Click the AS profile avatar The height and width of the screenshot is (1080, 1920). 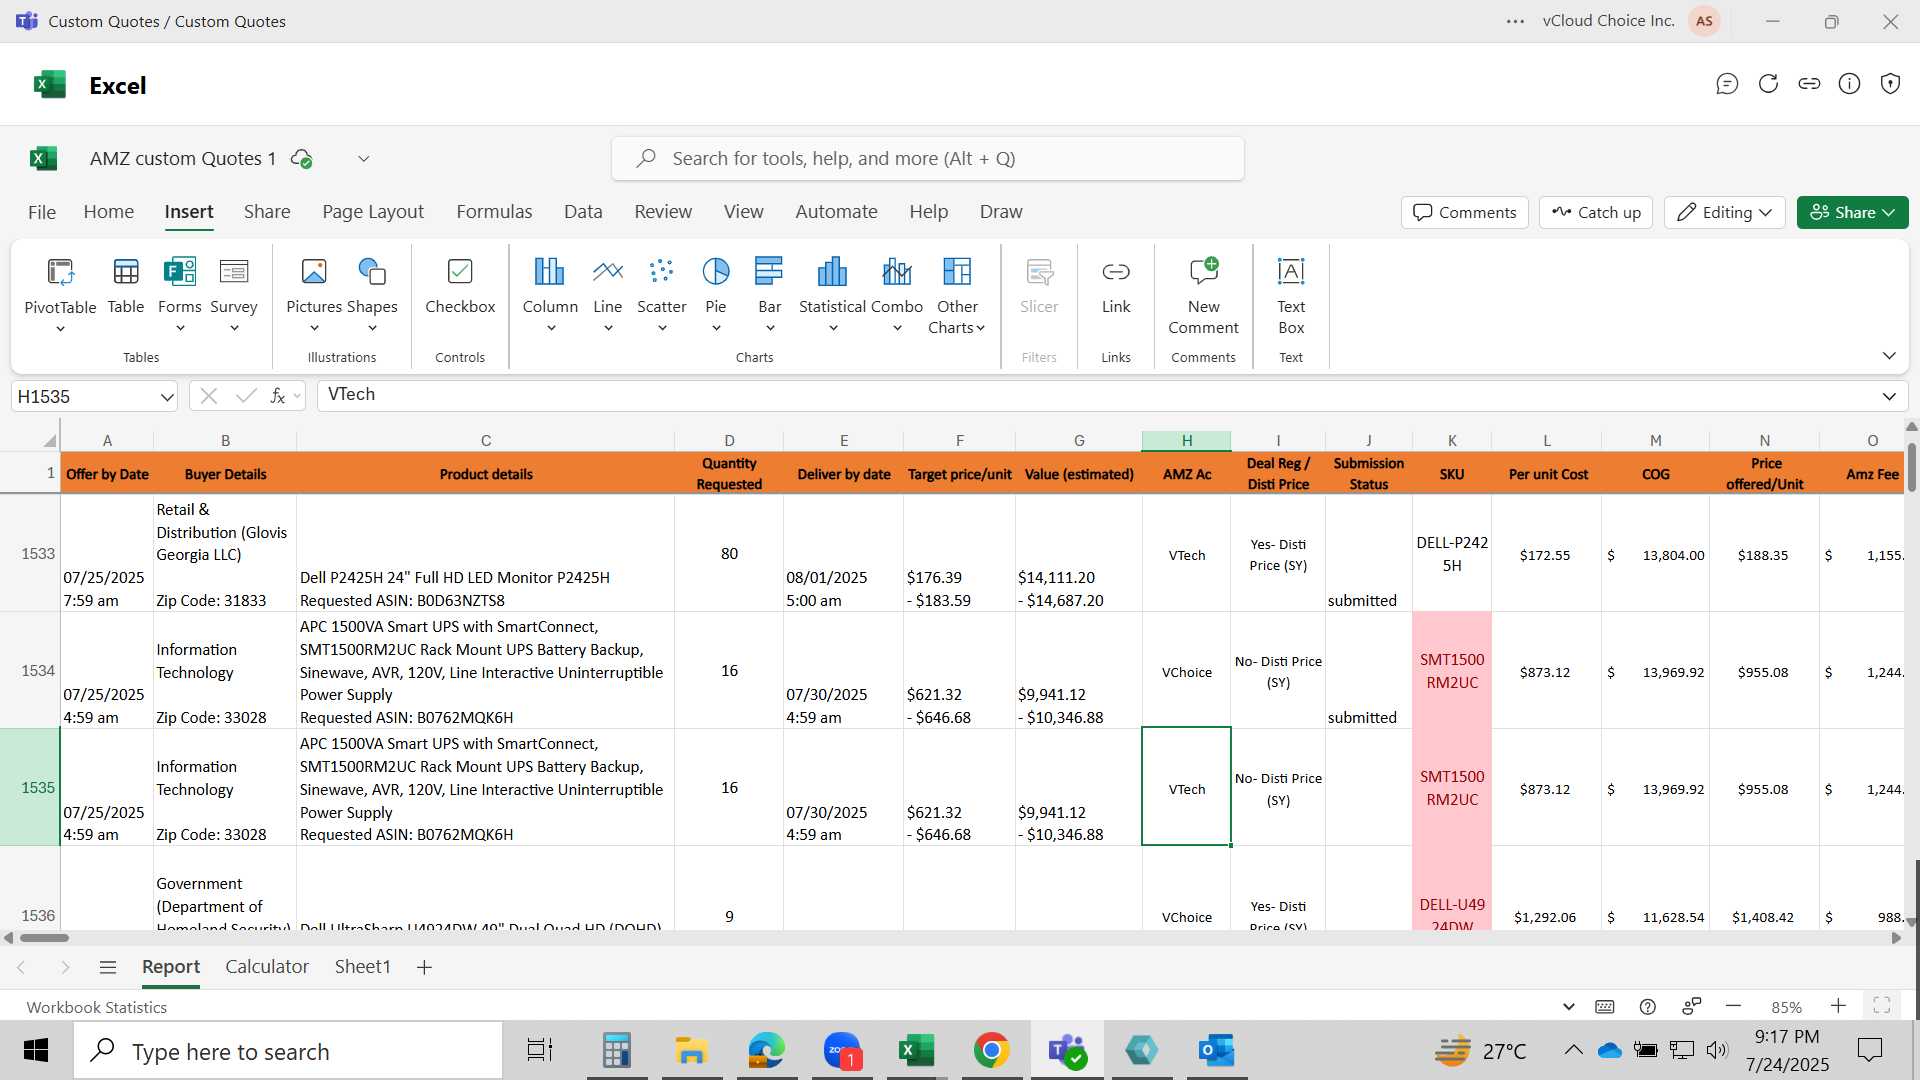pyautogui.click(x=1705, y=21)
